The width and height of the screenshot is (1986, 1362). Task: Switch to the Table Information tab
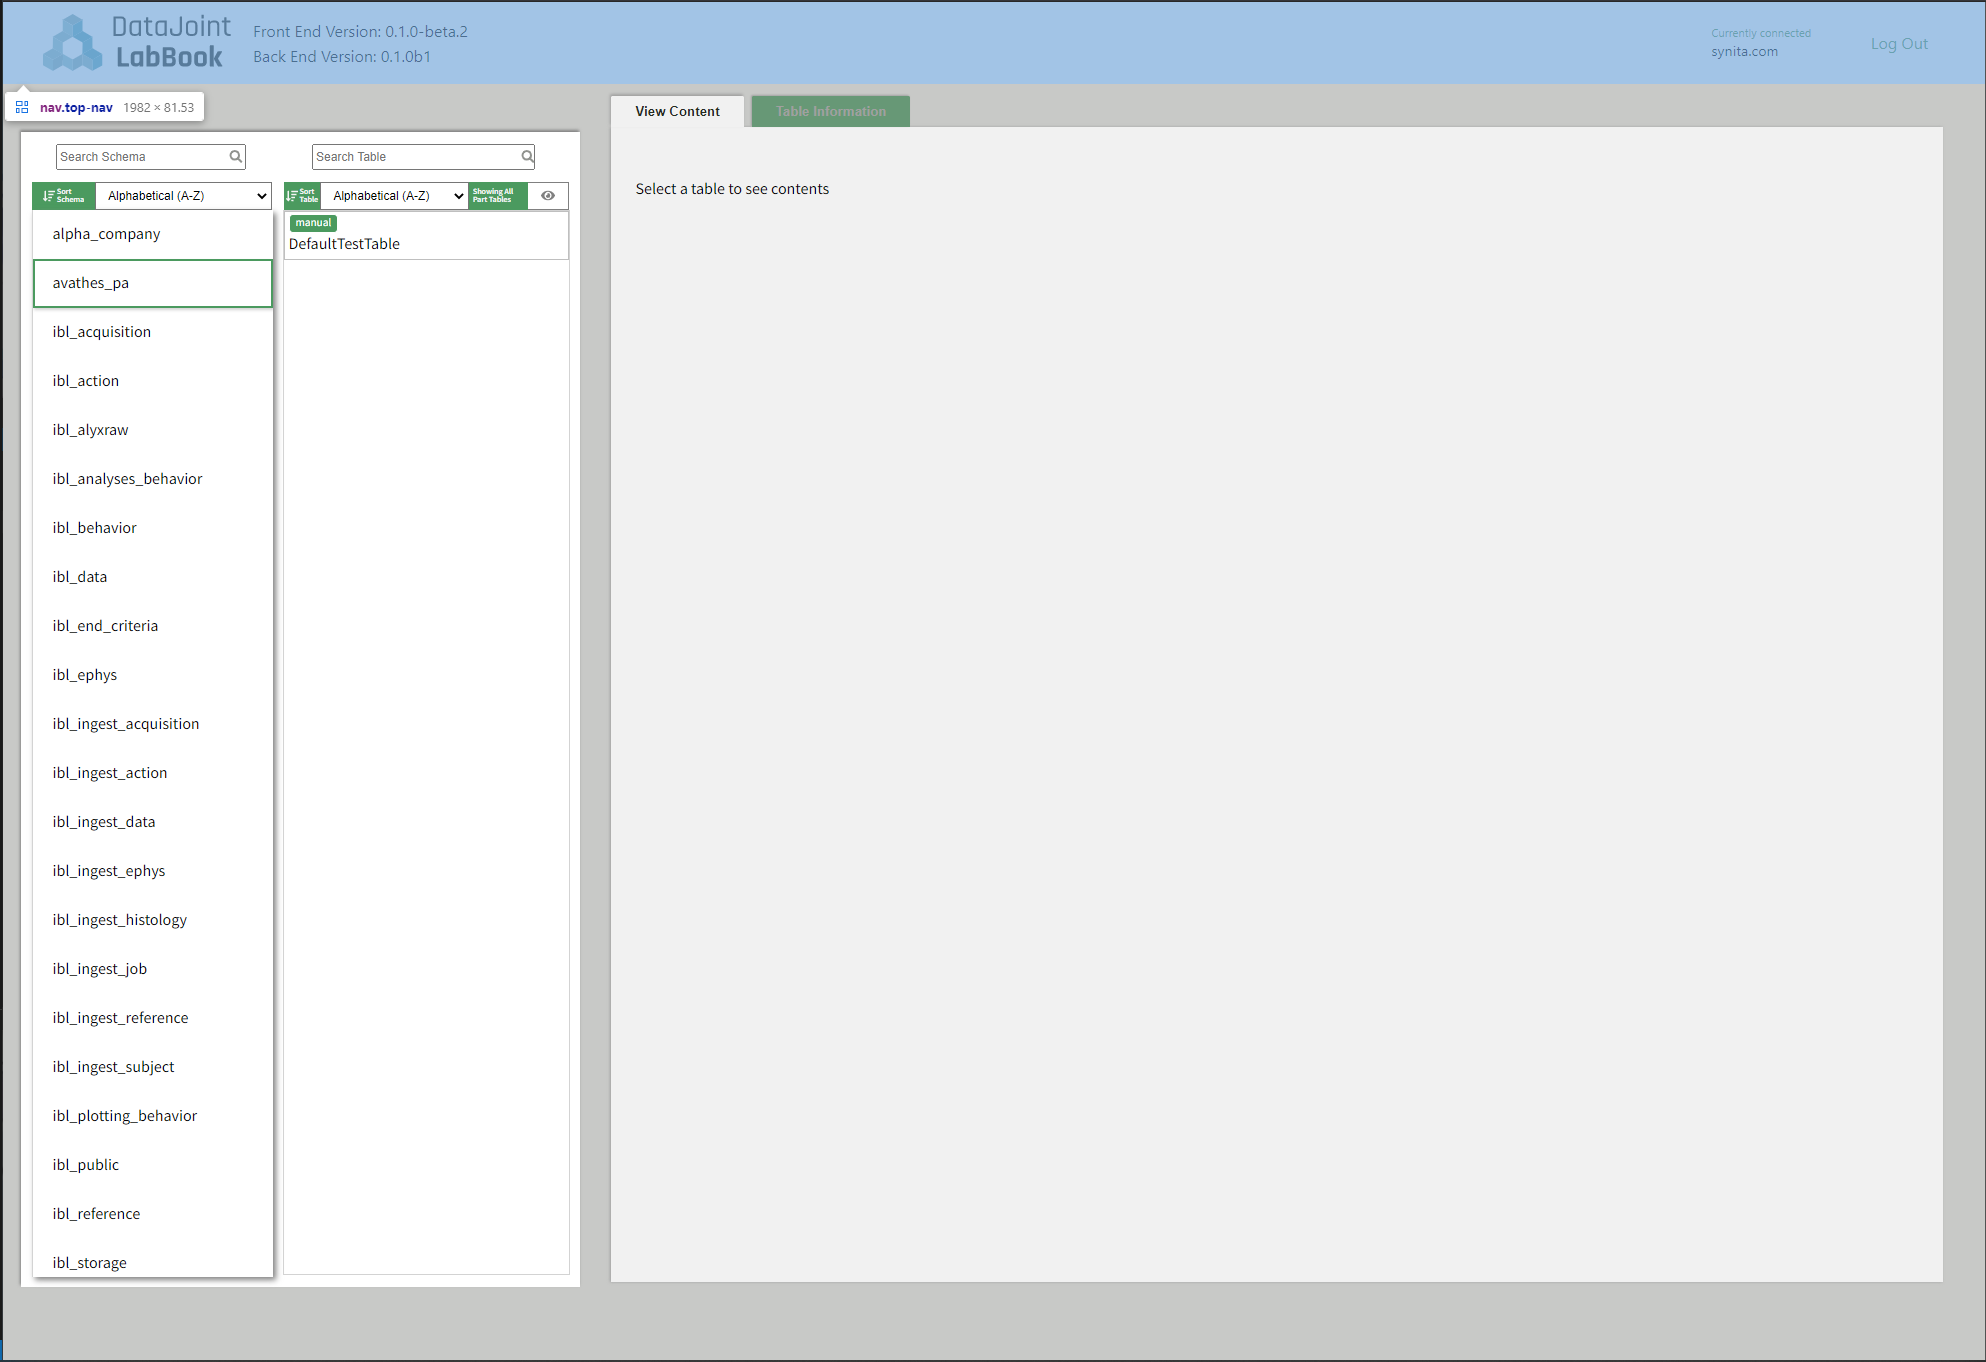(x=831, y=111)
